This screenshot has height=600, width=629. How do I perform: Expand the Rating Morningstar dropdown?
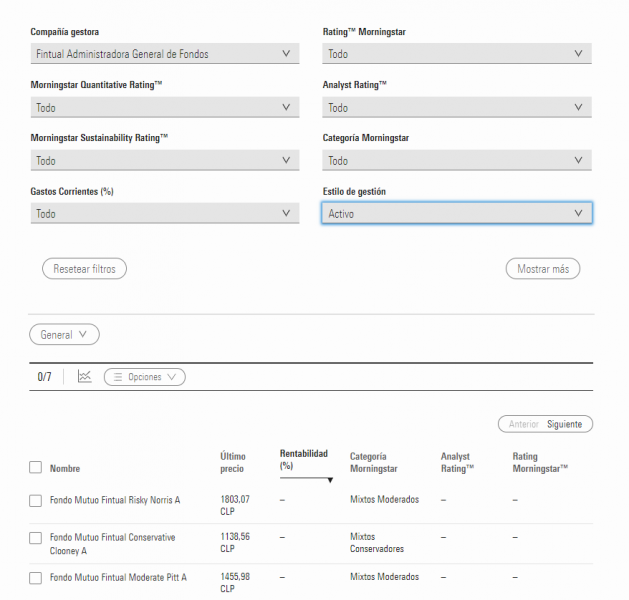pos(457,54)
